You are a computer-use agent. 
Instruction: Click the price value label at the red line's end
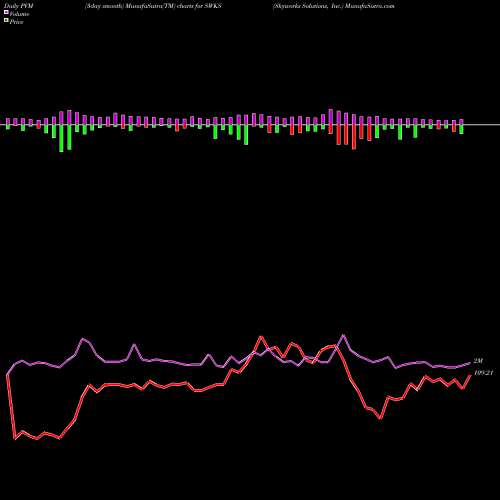click(x=483, y=373)
